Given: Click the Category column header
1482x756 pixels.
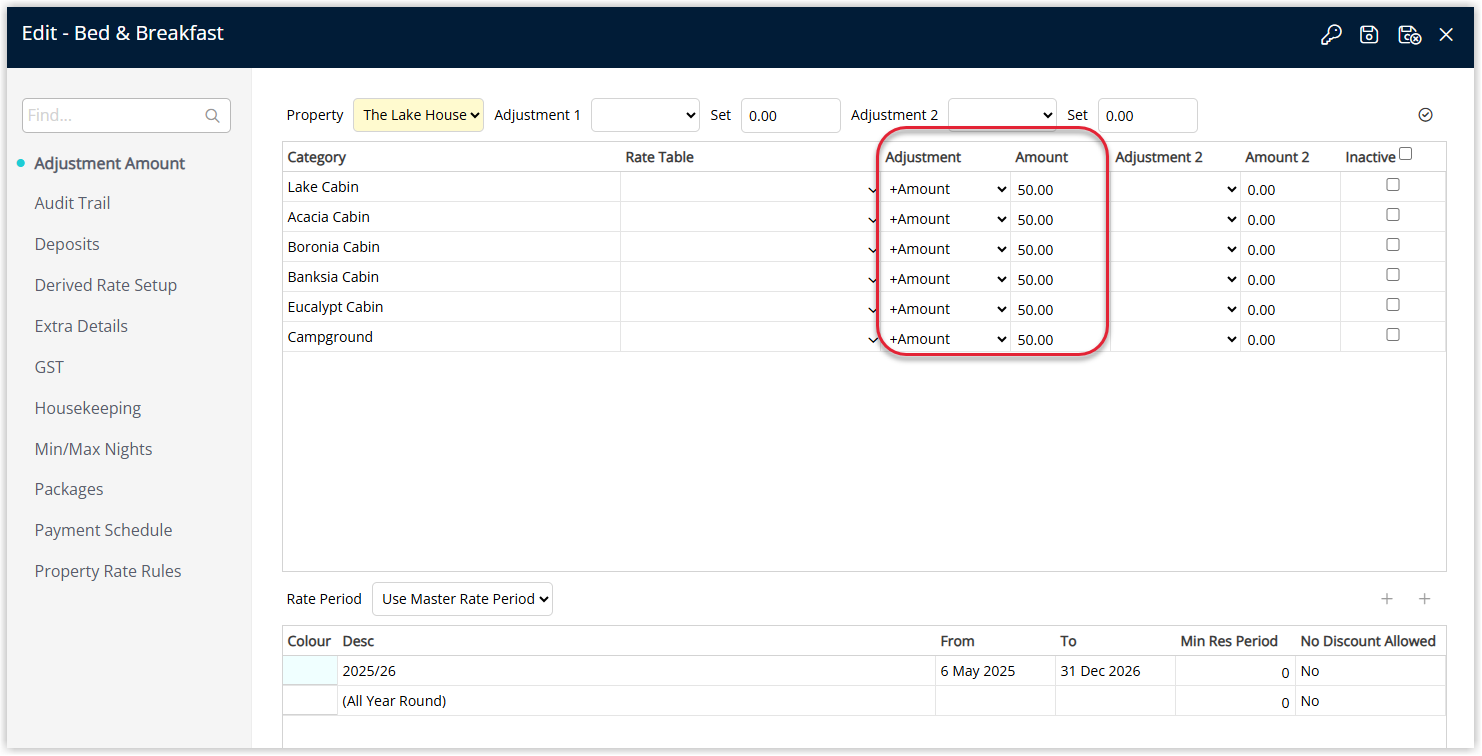Looking at the screenshot, I should coord(317,157).
